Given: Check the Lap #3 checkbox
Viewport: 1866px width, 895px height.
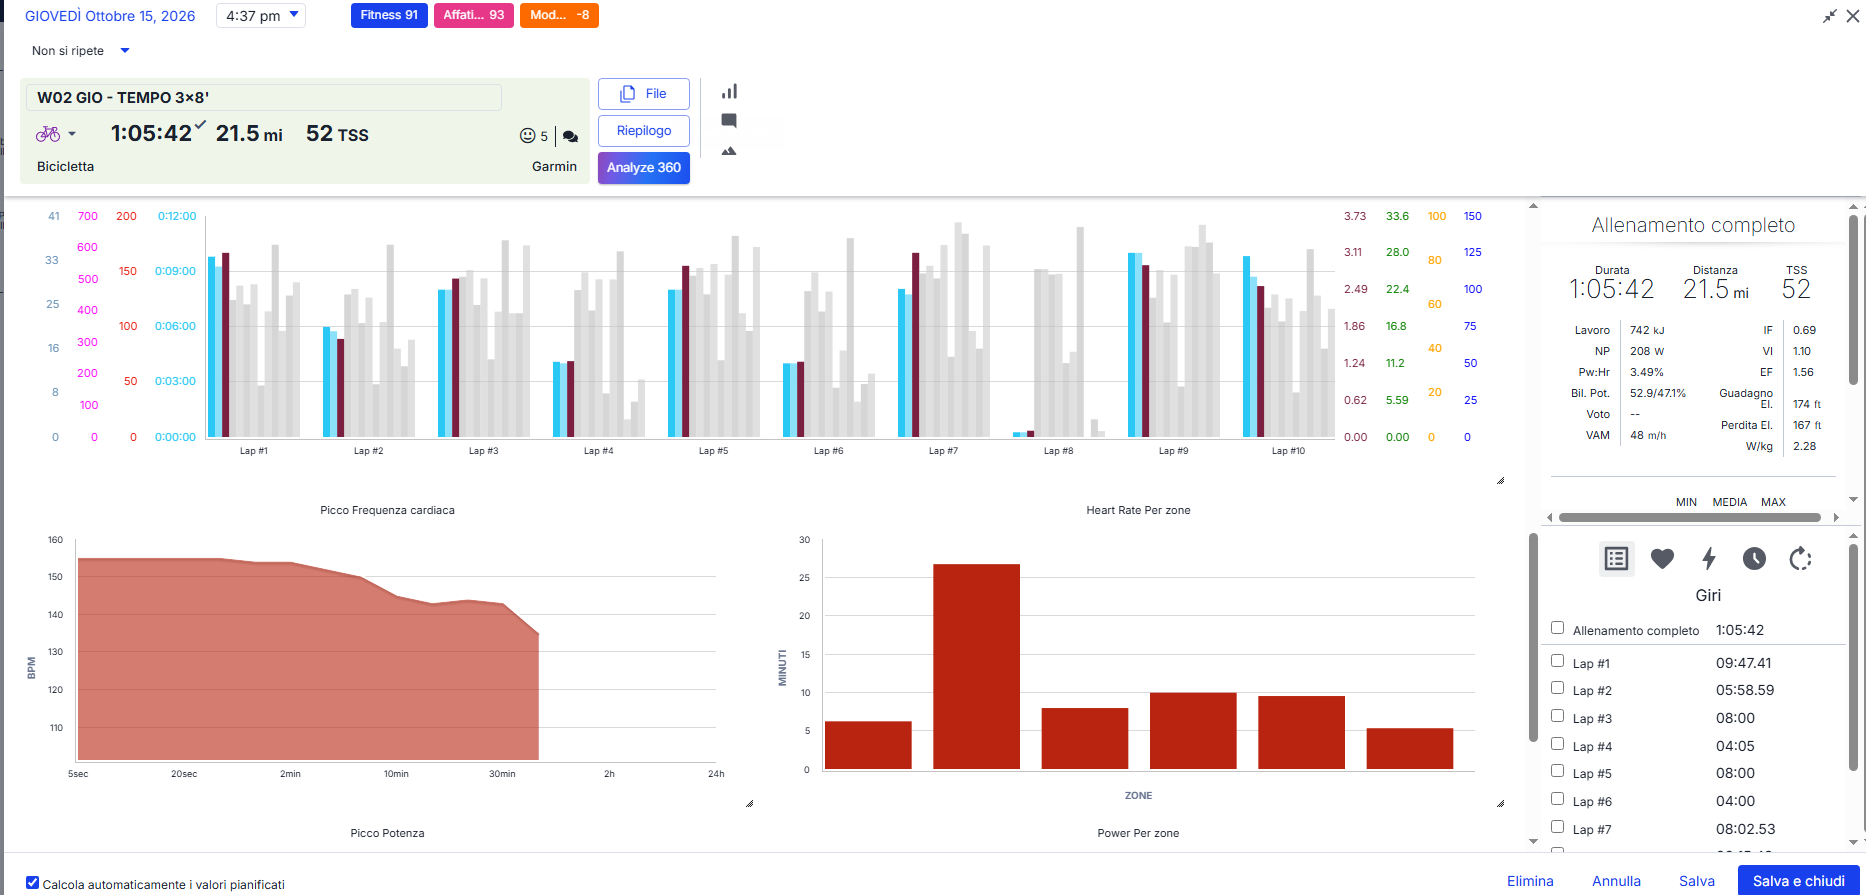Looking at the screenshot, I should pos(1557,716).
